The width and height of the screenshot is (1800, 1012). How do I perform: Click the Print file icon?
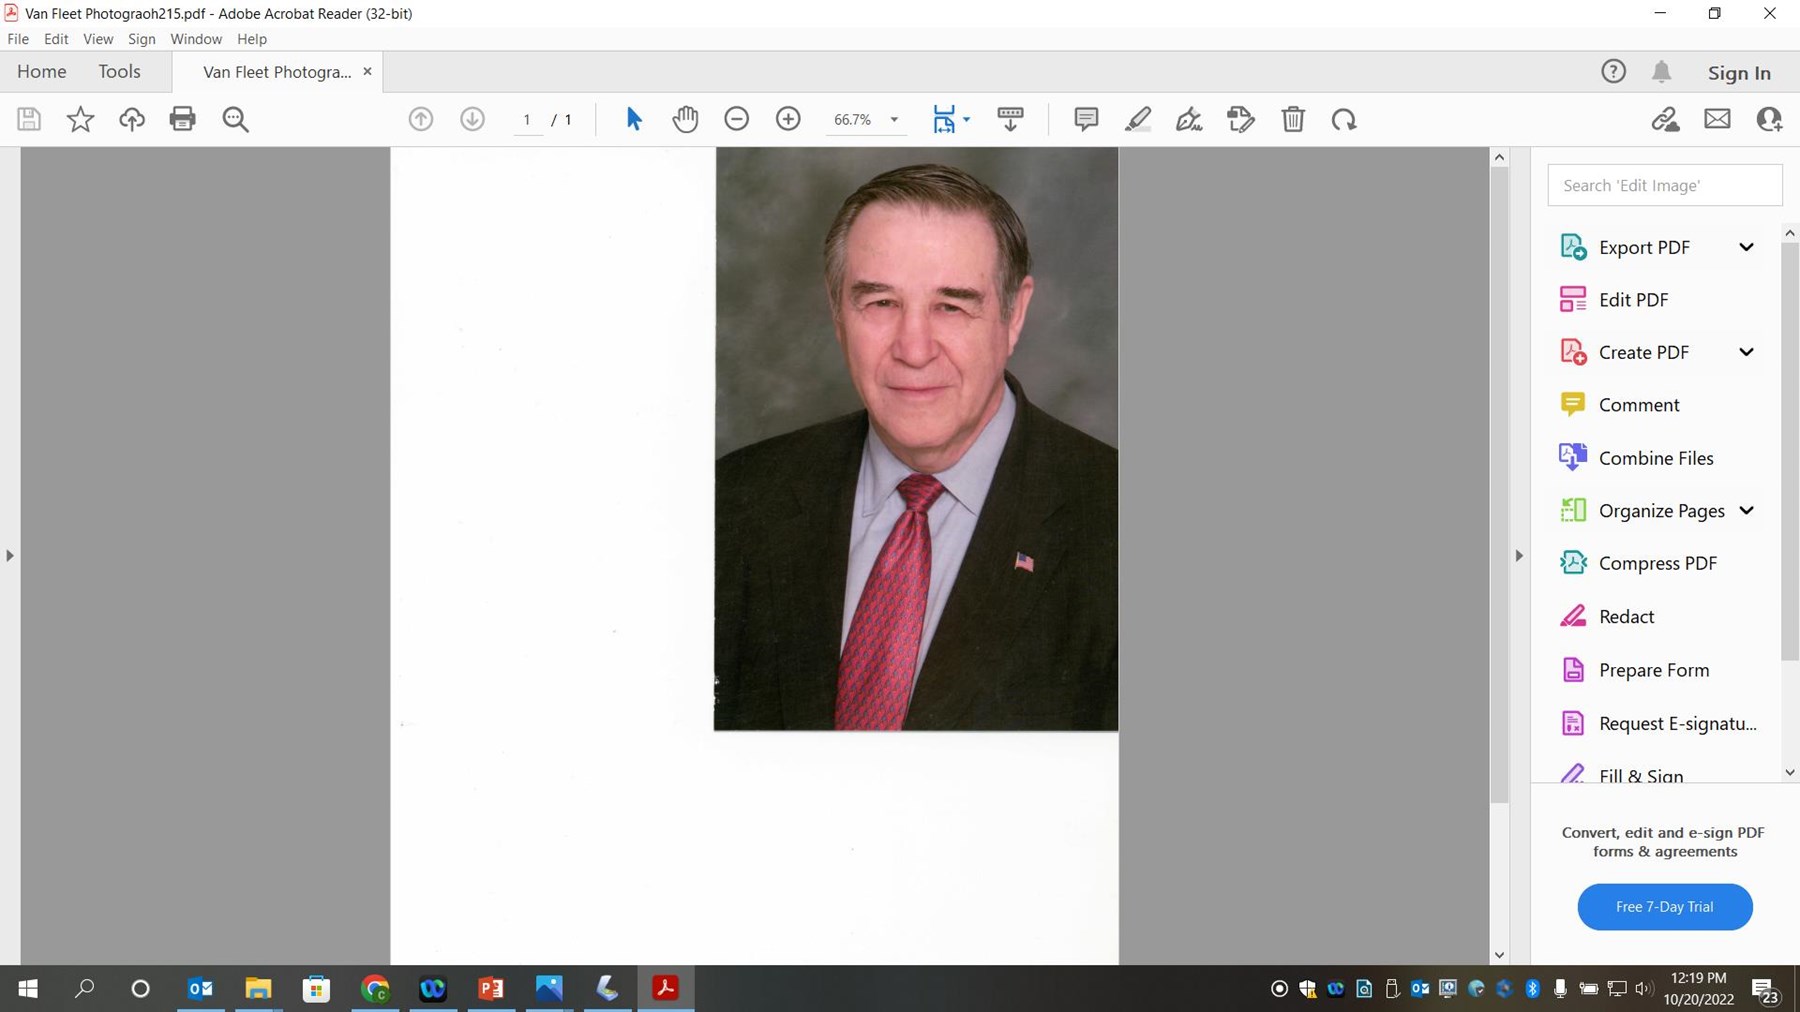(182, 119)
